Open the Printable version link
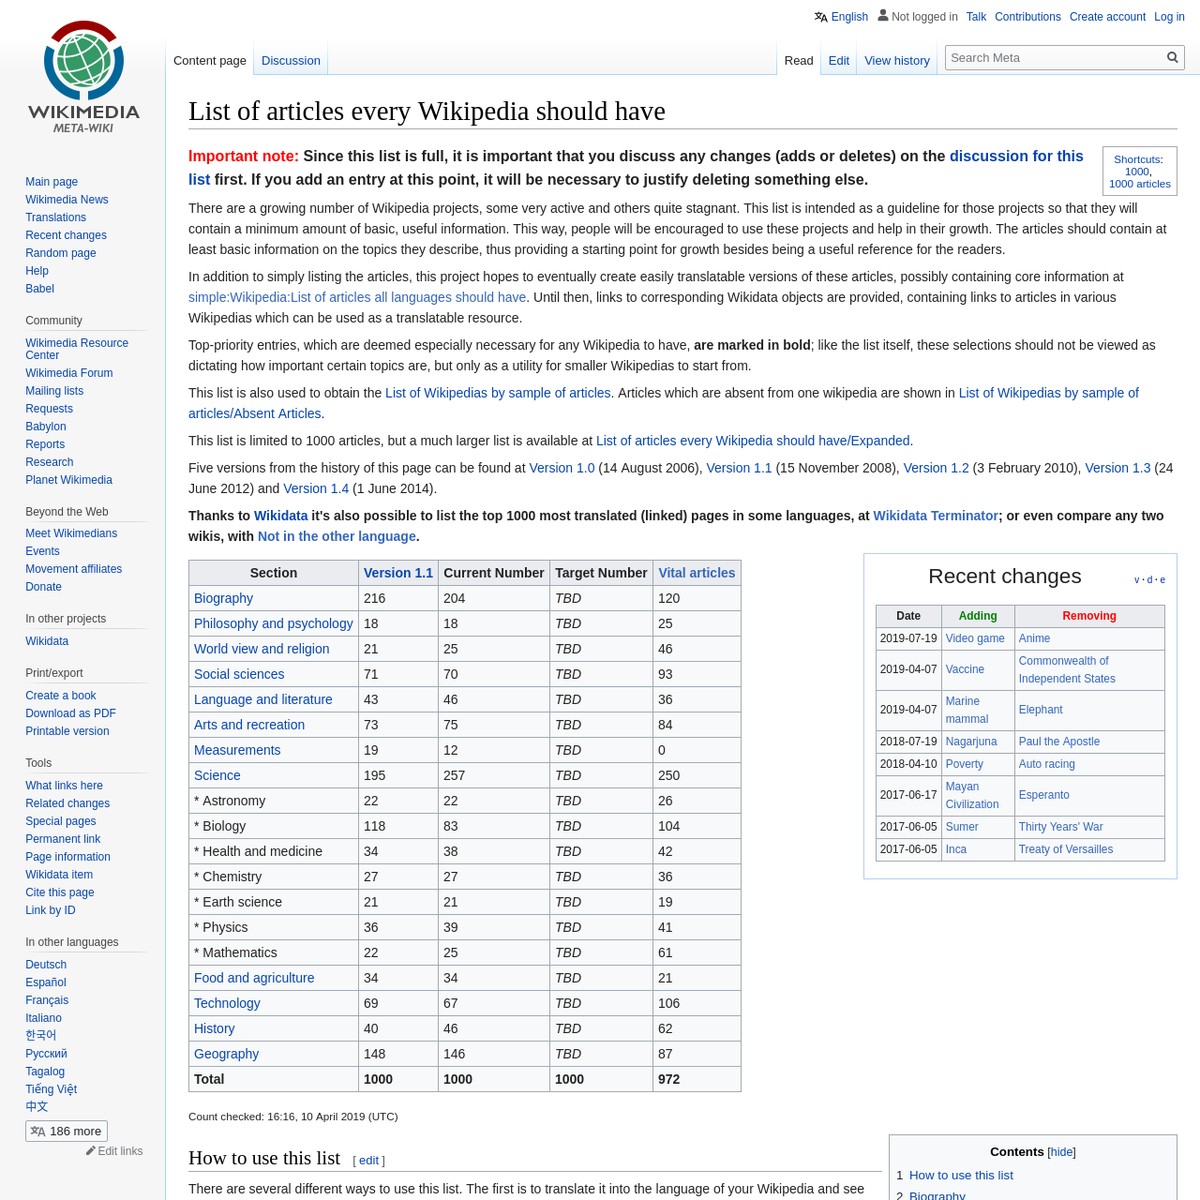Viewport: 1200px width, 1200px height. pyautogui.click(x=68, y=731)
